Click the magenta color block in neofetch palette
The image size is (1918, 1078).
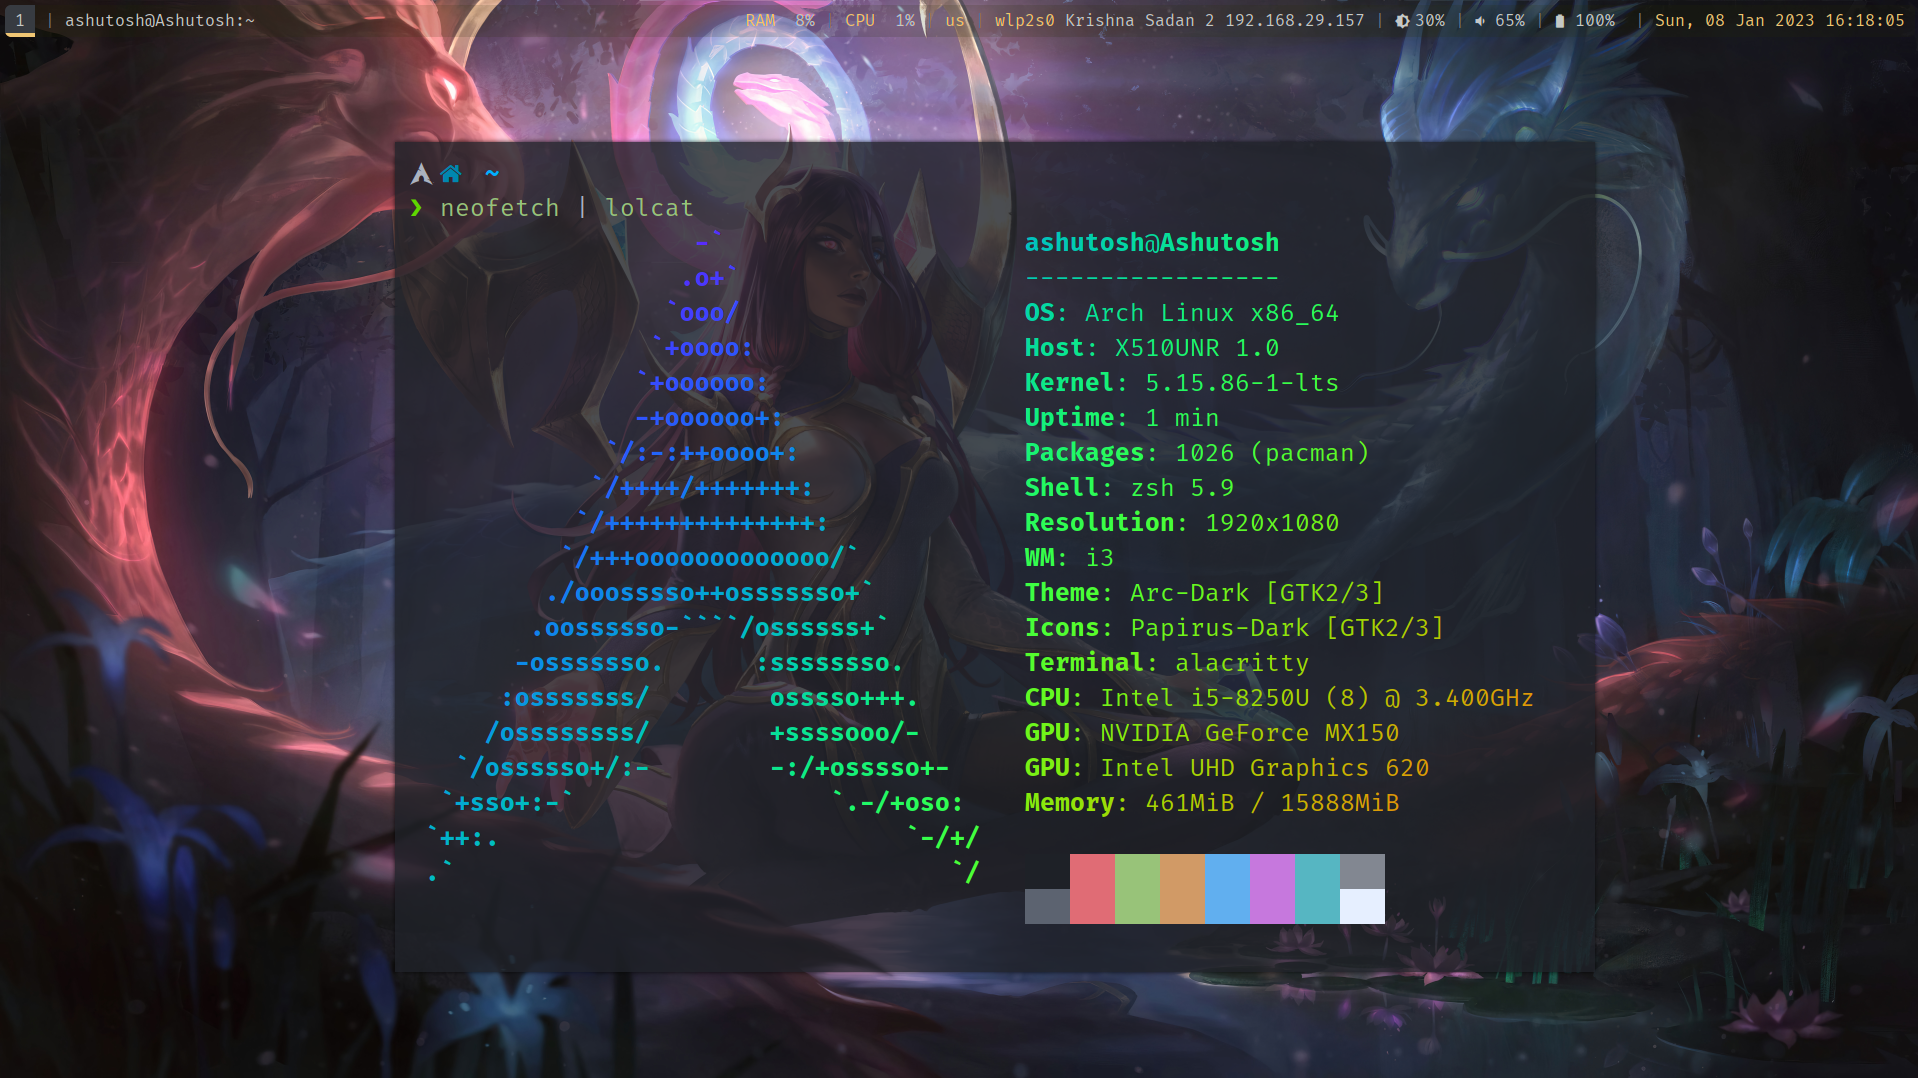(1272, 888)
